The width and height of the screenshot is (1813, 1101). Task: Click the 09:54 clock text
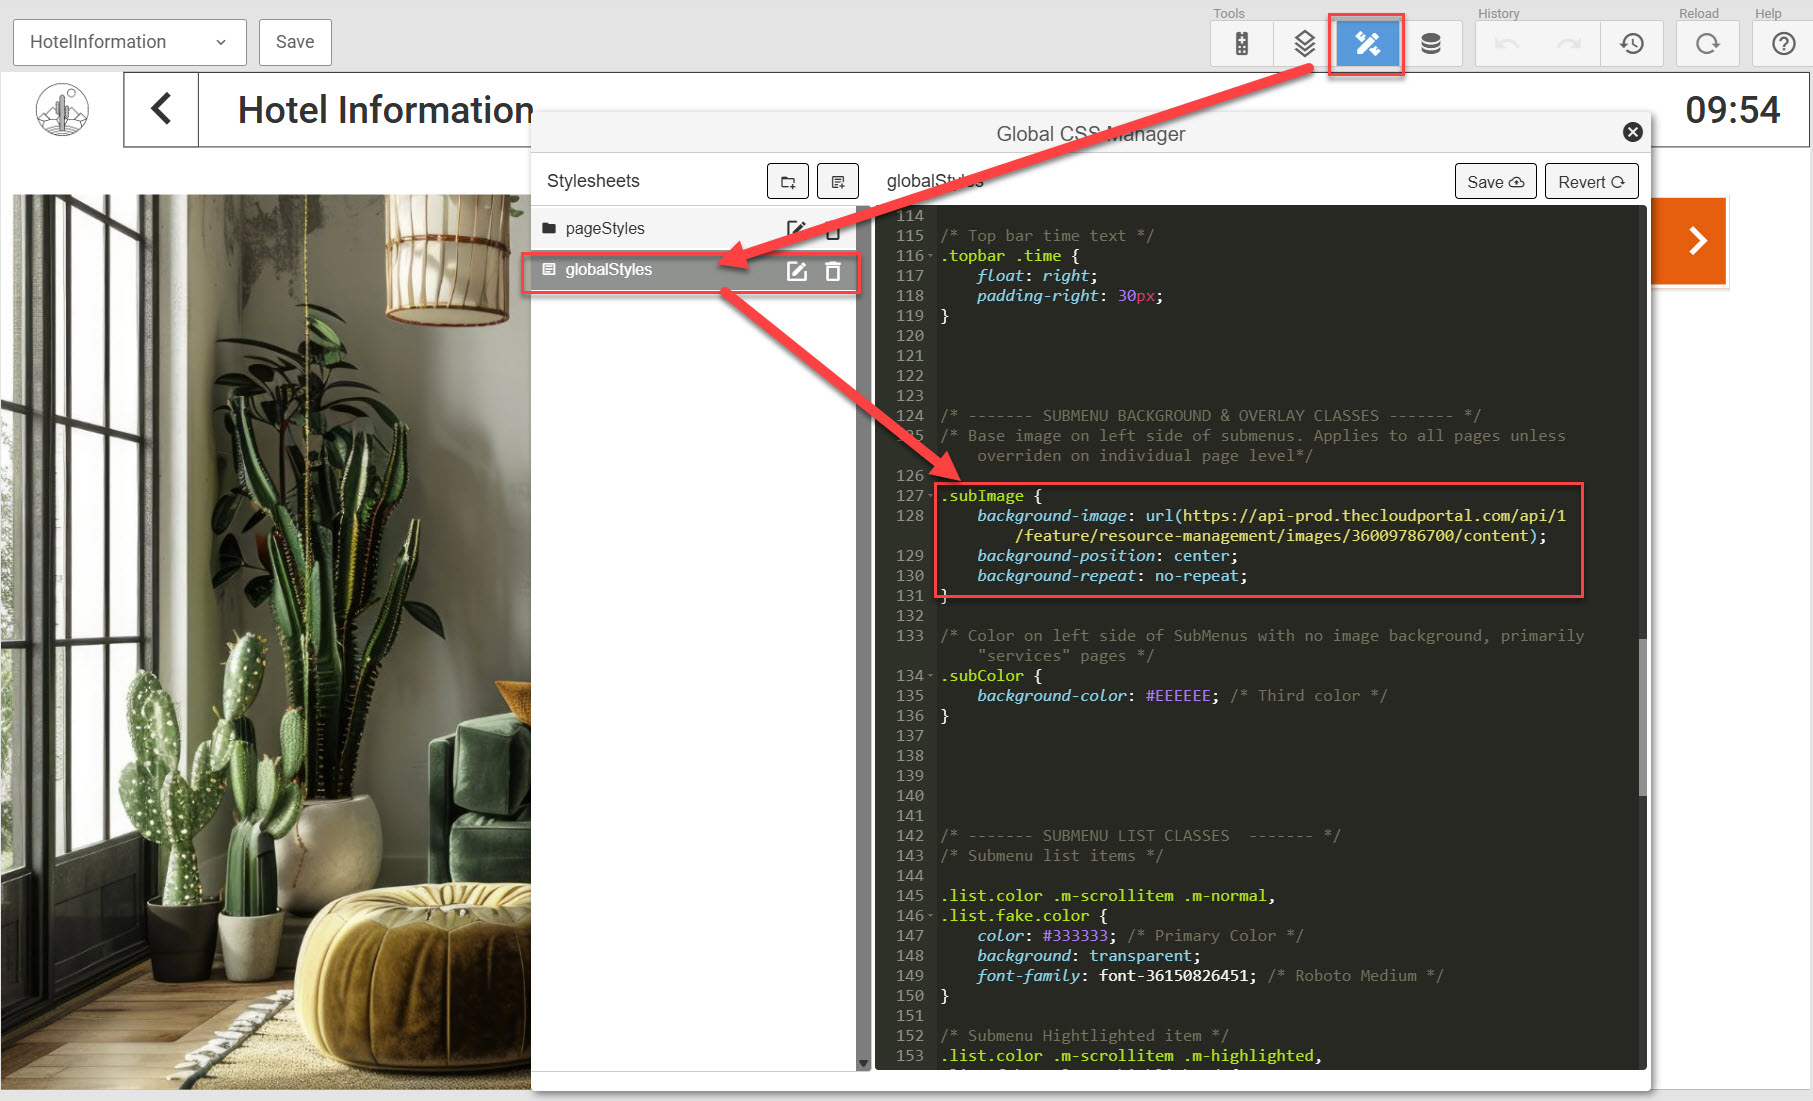(x=1732, y=110)
